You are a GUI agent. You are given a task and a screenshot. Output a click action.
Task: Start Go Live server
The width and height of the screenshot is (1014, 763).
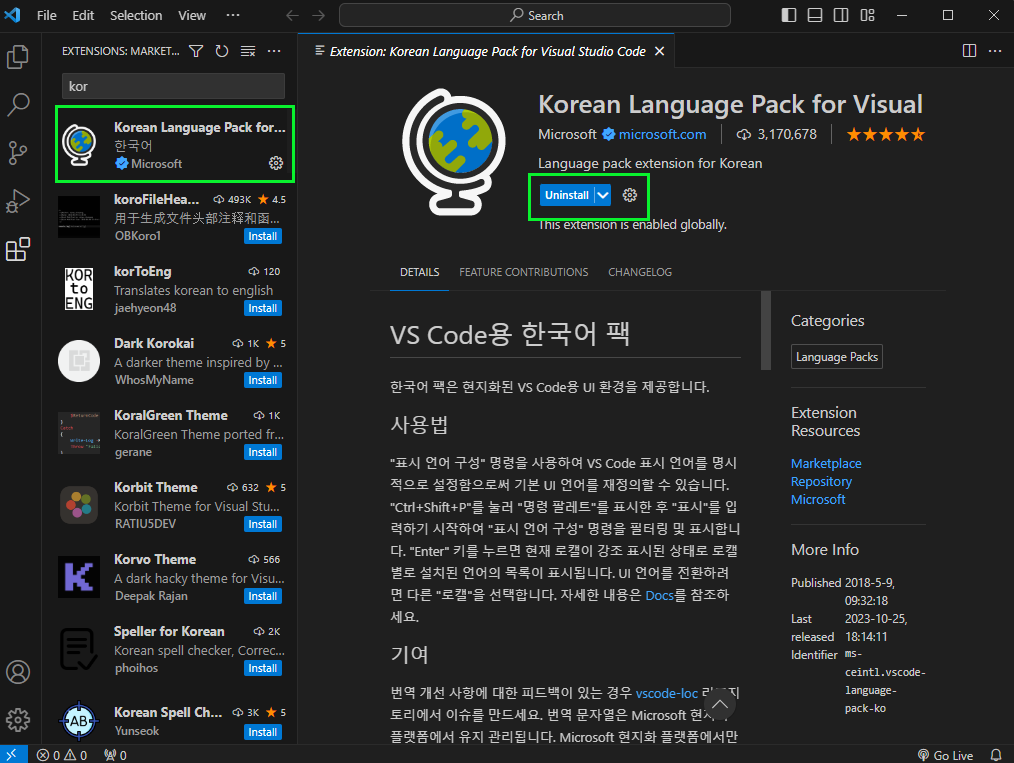tap(945, 755)
